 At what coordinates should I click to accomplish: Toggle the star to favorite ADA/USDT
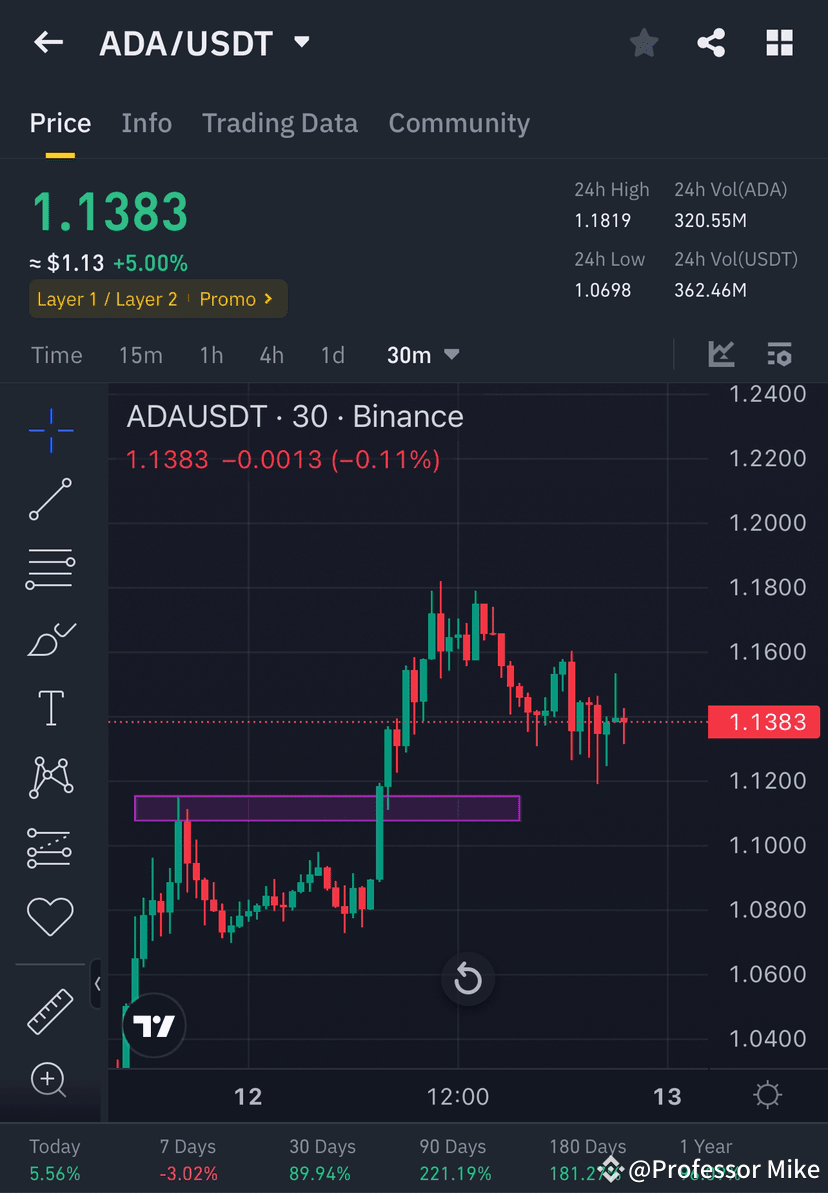tap(643, 42)
